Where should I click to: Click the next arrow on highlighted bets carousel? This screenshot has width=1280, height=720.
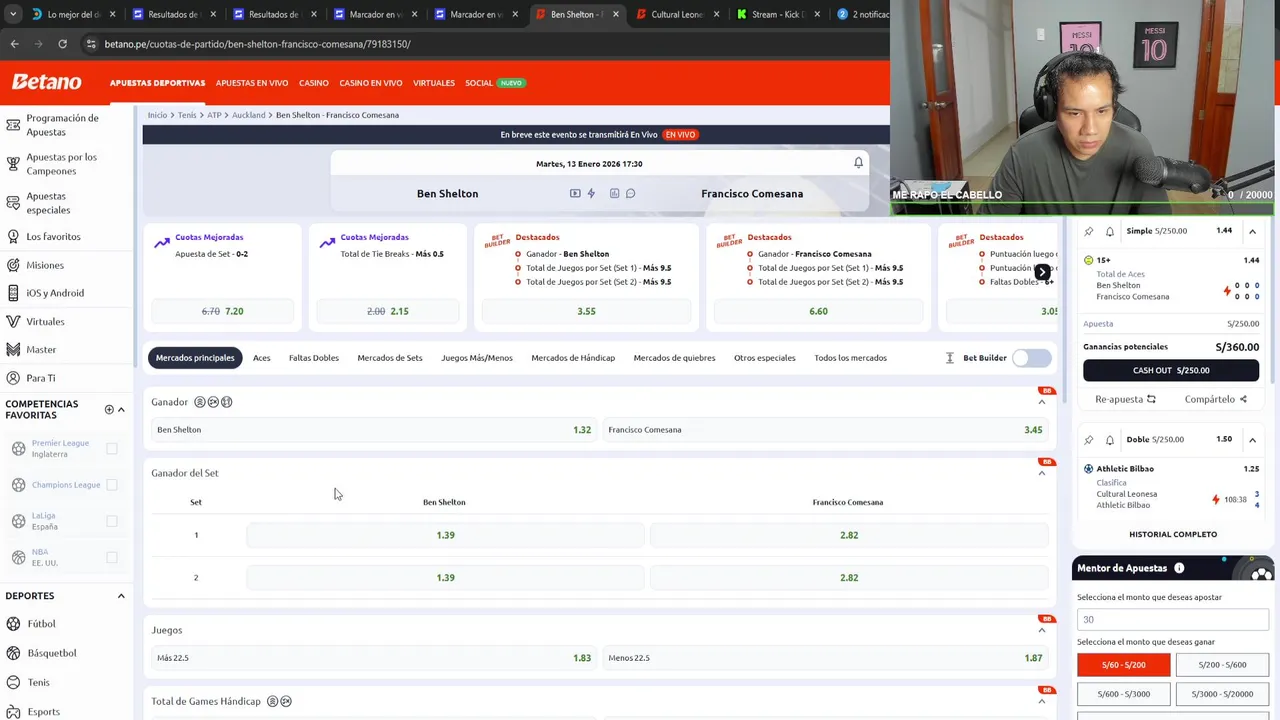(1042, 272)
